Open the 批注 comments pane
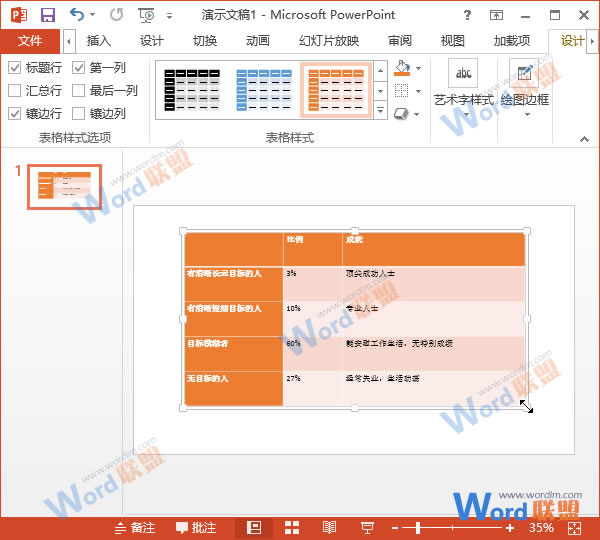 pyautogui.click(x=196, y=528)
